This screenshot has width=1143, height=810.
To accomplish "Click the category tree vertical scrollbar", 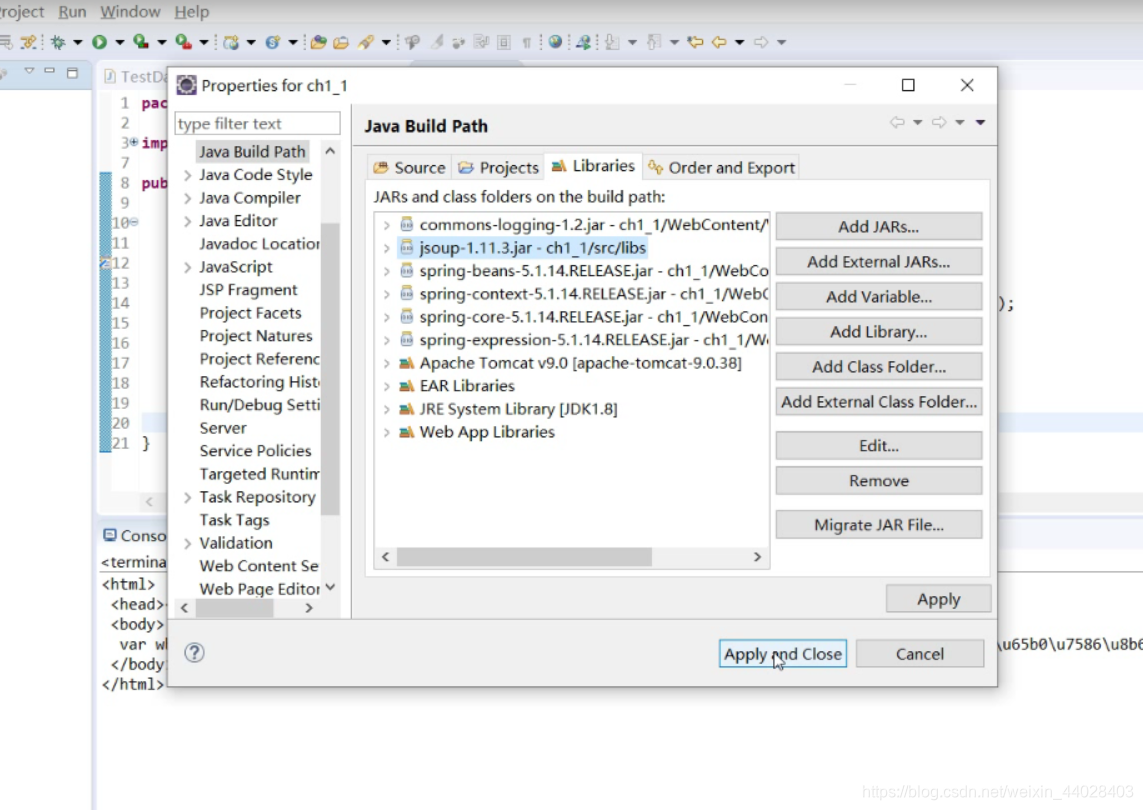I will coord(330,368).
